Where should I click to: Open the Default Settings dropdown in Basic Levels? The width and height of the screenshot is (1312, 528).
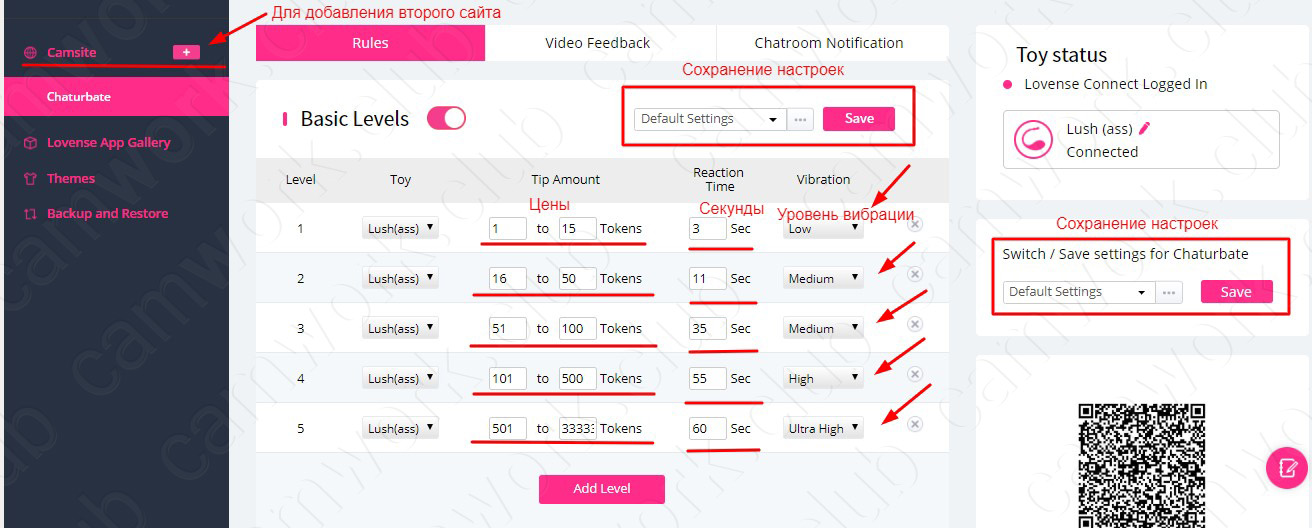point(710,119)
